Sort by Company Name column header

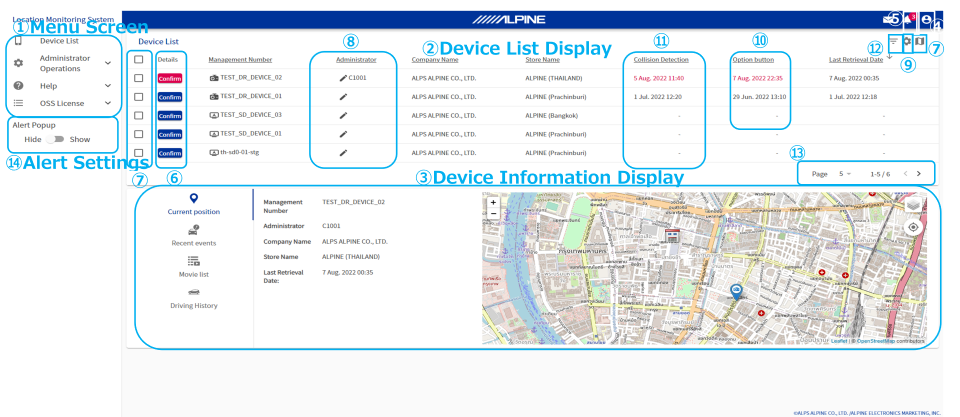(435, 59)
